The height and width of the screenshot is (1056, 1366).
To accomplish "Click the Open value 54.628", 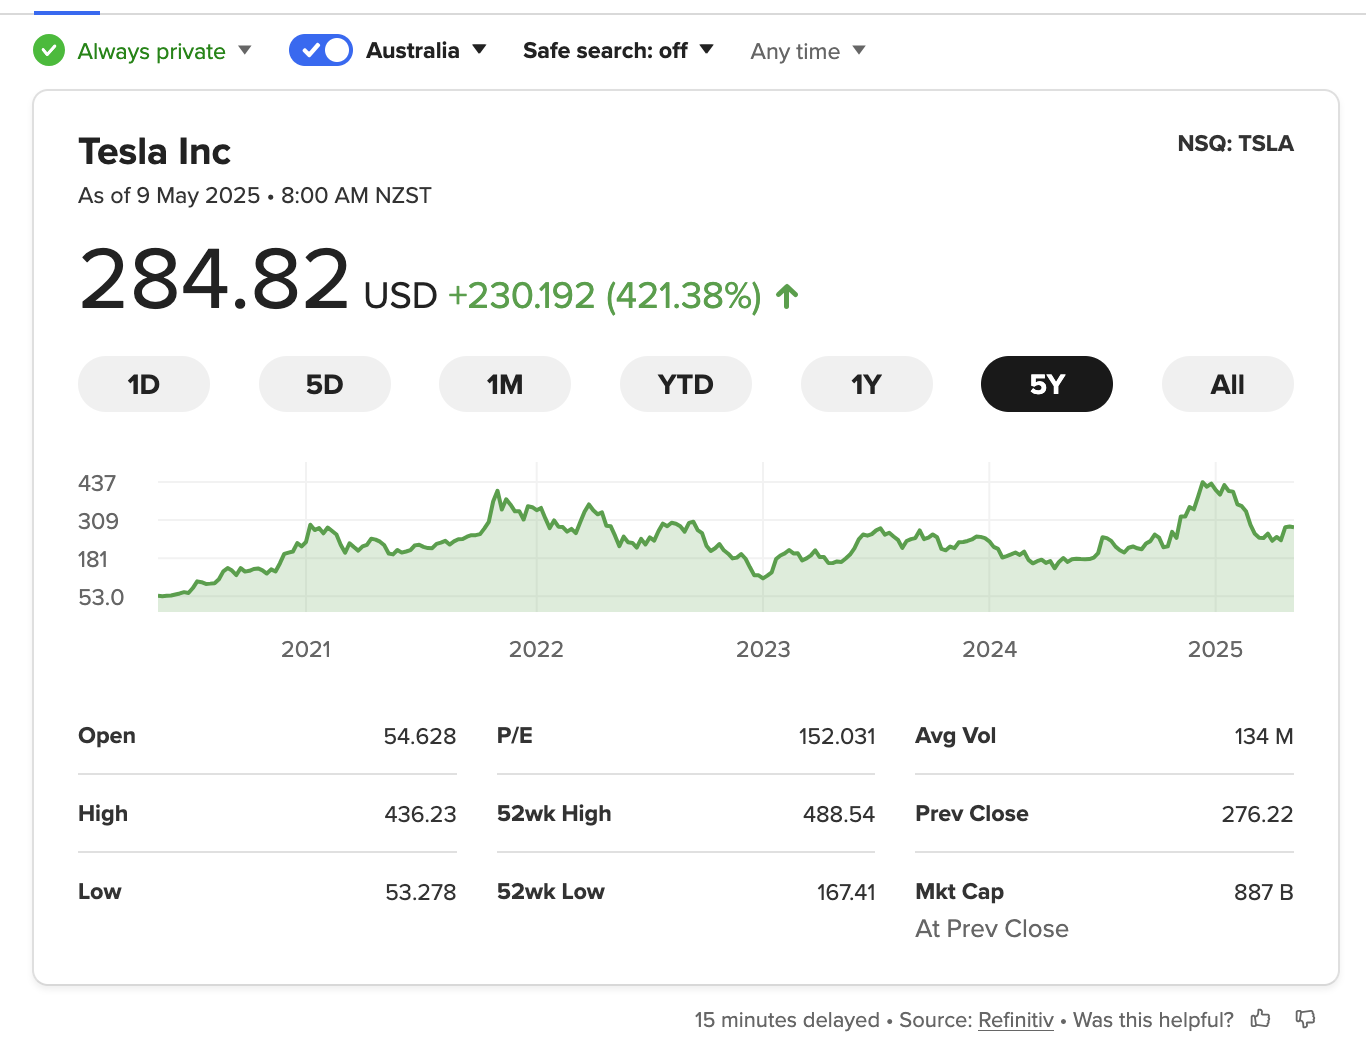I will pyautogui.click(x=420, y=737).
